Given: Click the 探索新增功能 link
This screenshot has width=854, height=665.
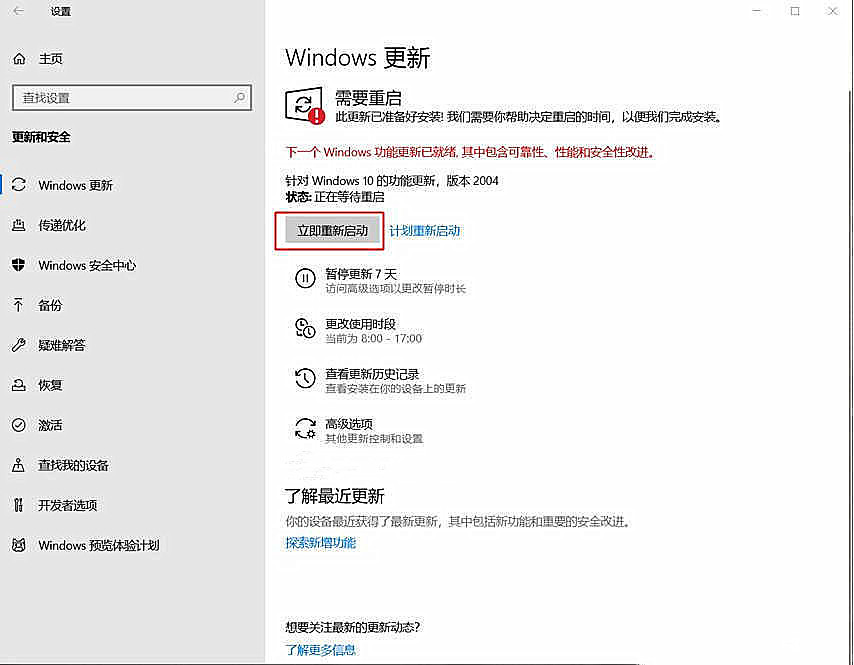Looking at the screenshot, I should (320, 542).
